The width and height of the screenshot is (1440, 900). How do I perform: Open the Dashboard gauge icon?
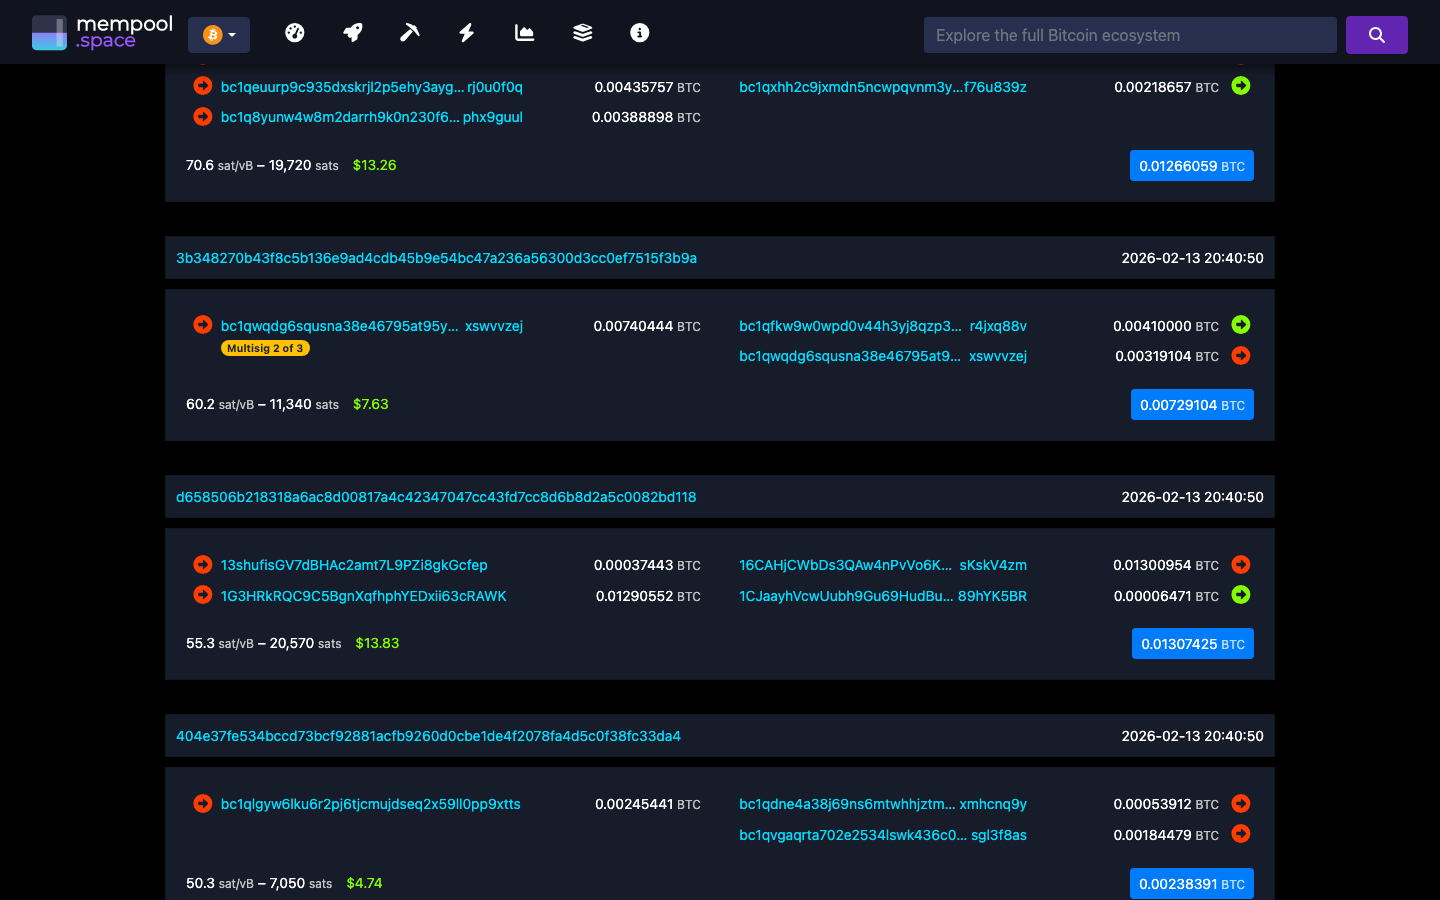(295, 32)
